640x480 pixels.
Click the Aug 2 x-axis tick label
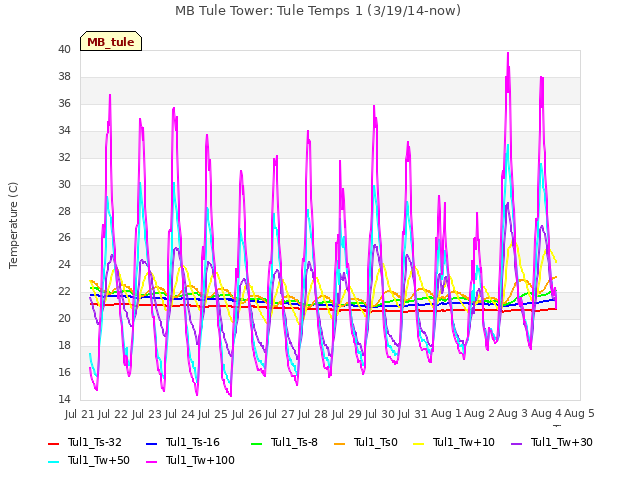coord(480,414)
